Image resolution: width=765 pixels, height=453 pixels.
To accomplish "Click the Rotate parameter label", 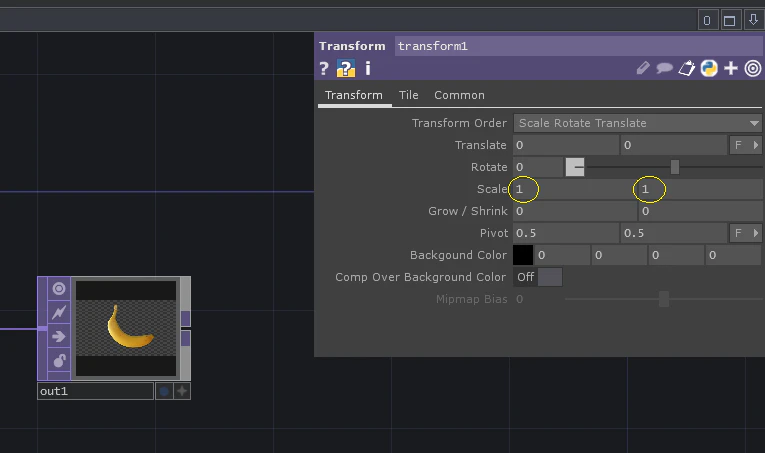I will [x=489, y=167].
